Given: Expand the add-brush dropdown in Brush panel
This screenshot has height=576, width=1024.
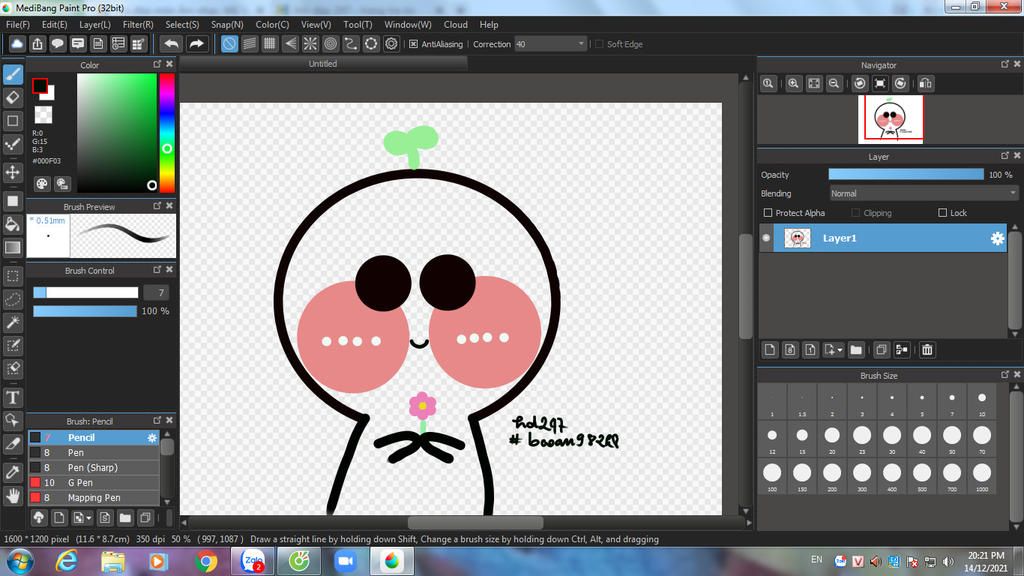Looking at the screenshot, I should coord(89,519).
